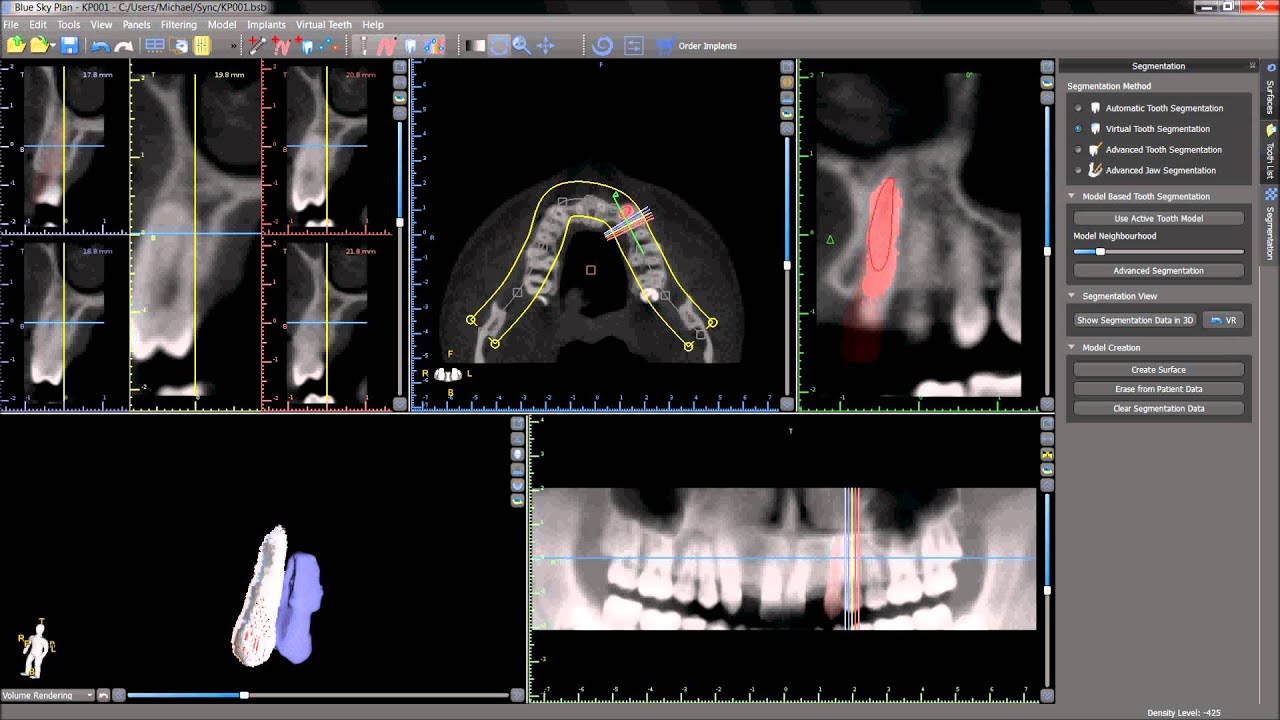Image resolution: width=1280 pixels, height=720 pixels.
Task: Click the add nerve tool with red plus
Action: 281,46
